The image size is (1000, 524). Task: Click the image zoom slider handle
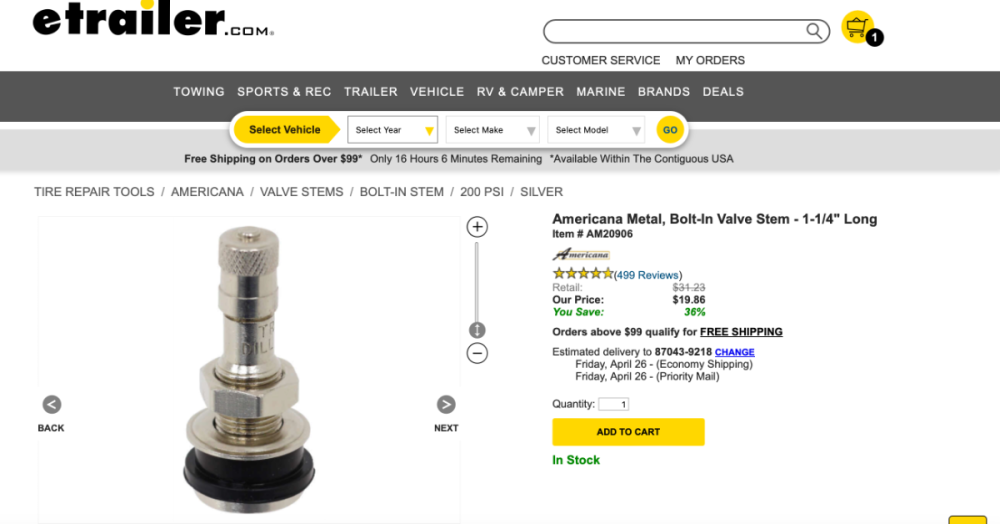(x=477, y=330)
